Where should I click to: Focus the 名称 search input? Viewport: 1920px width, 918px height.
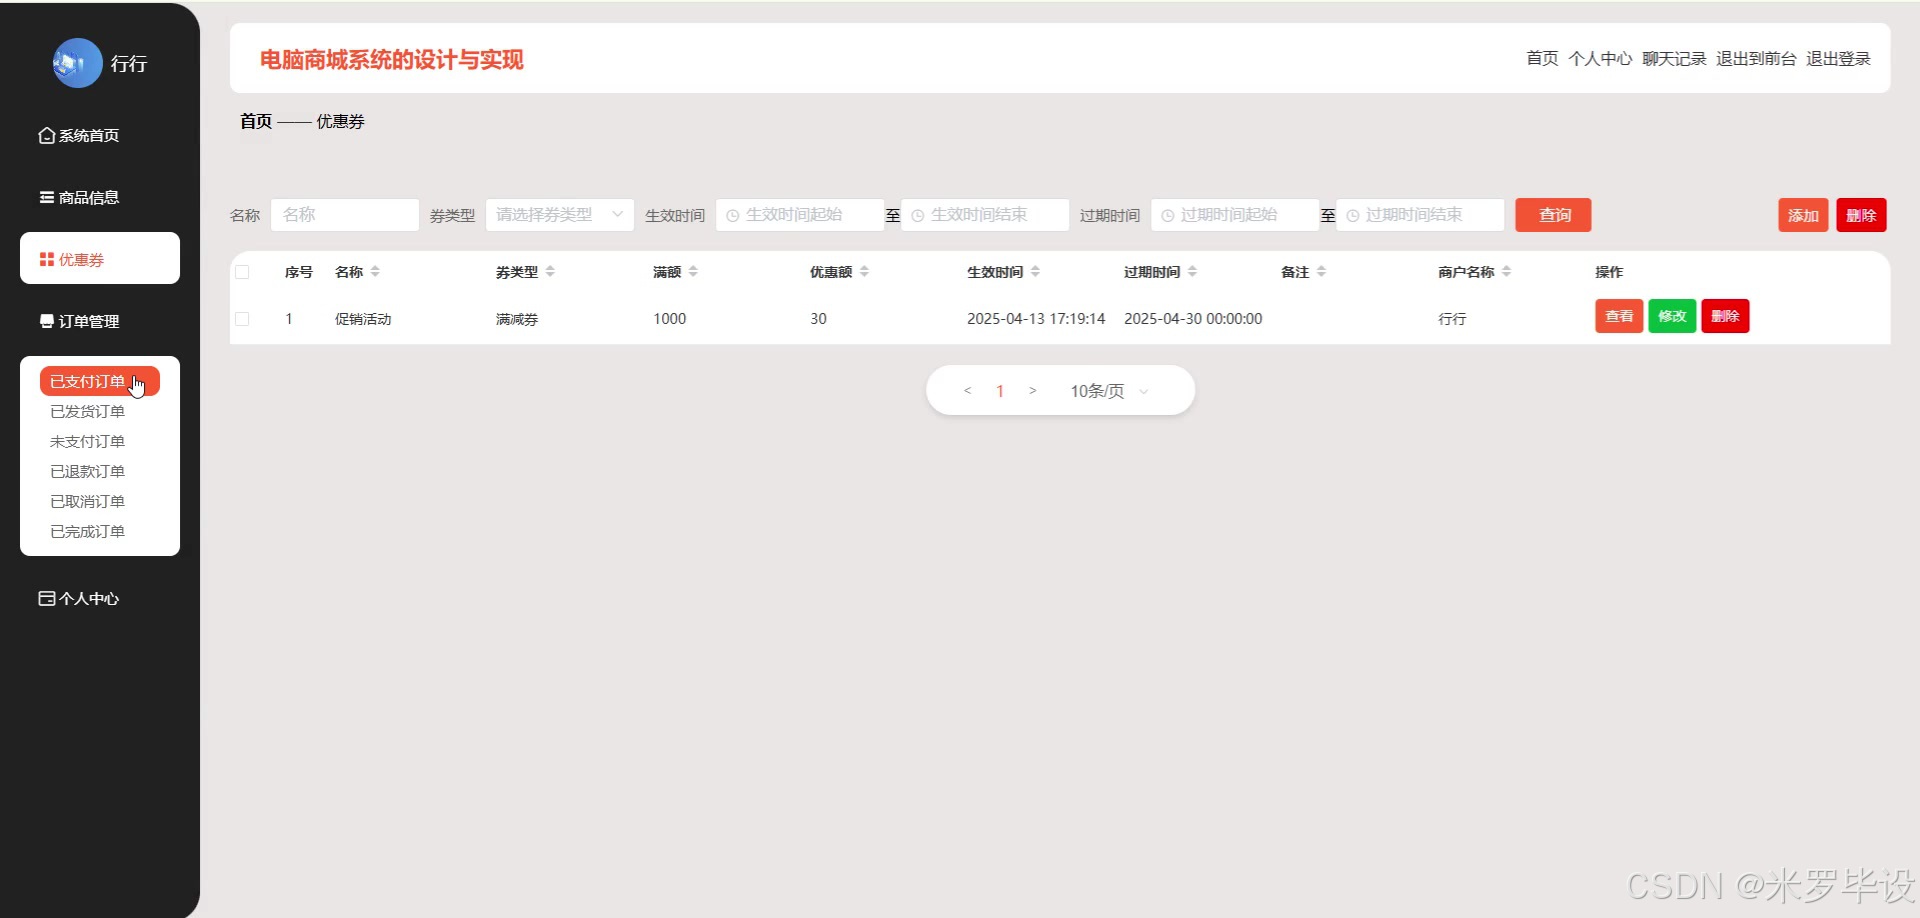[345, 215]
